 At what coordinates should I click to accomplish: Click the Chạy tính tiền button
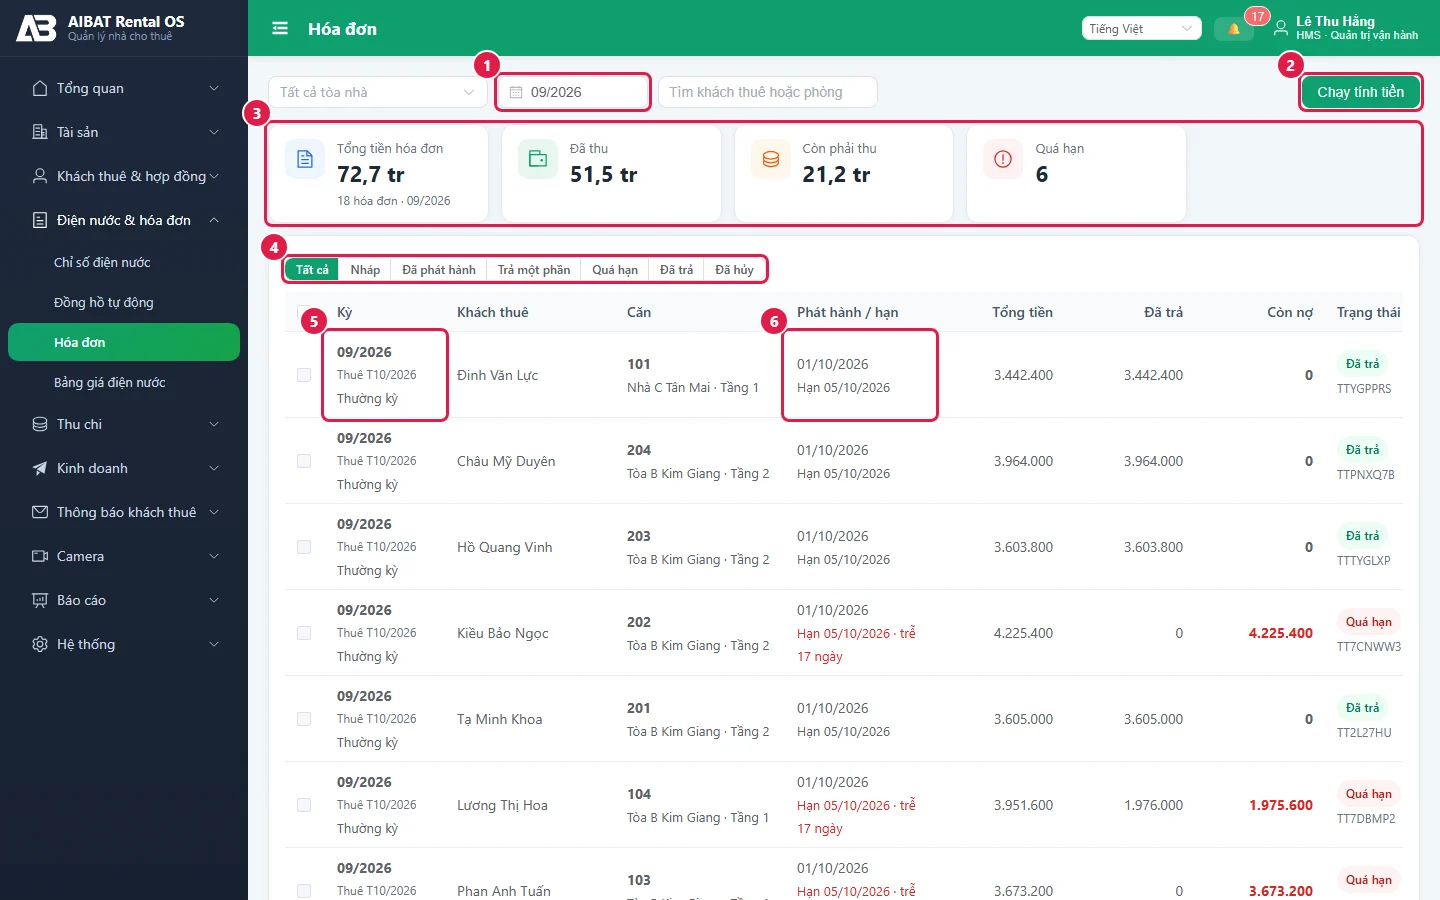click(1360, 92)
